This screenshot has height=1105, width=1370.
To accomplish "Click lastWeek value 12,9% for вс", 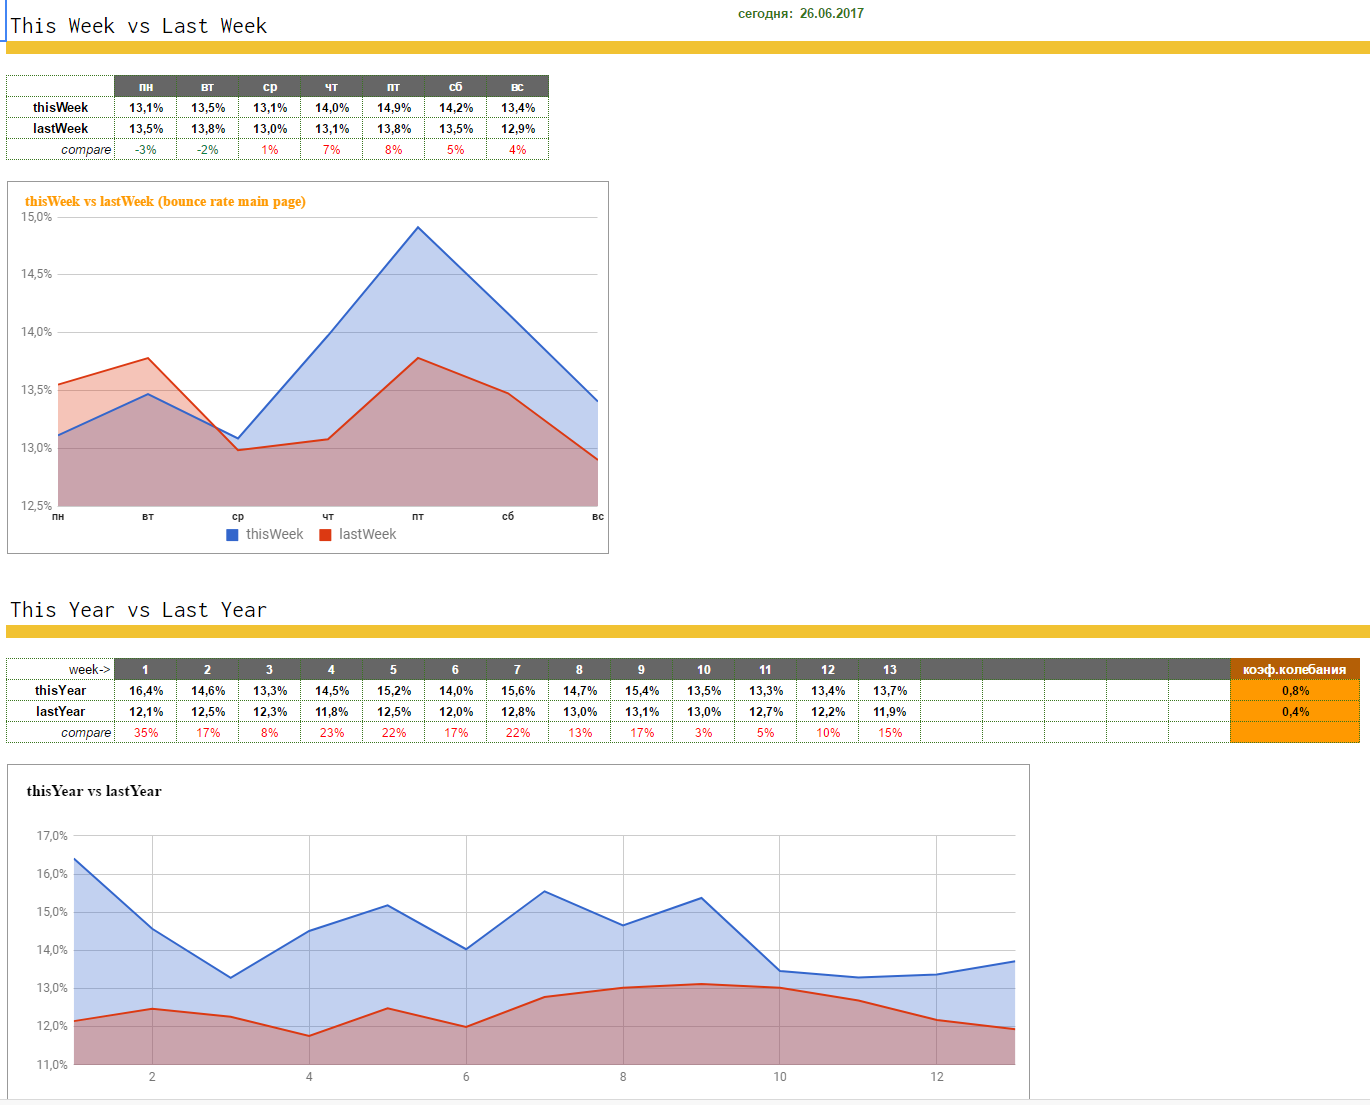I will click(x=518, y=129).
